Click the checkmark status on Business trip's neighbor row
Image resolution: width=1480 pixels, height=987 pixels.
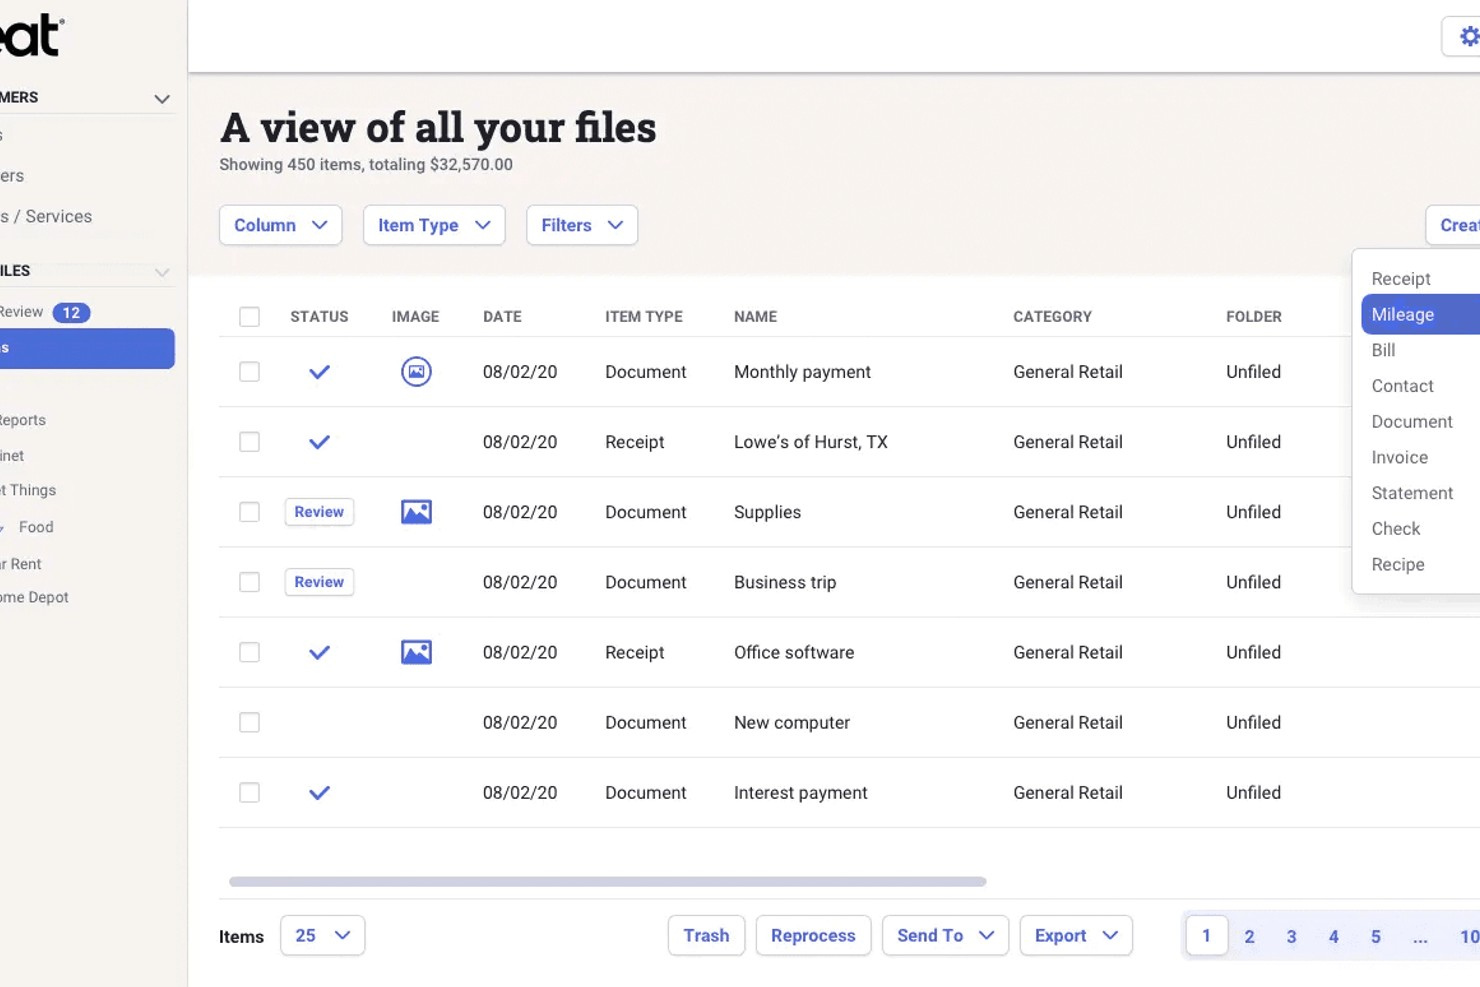click(319, 651)
